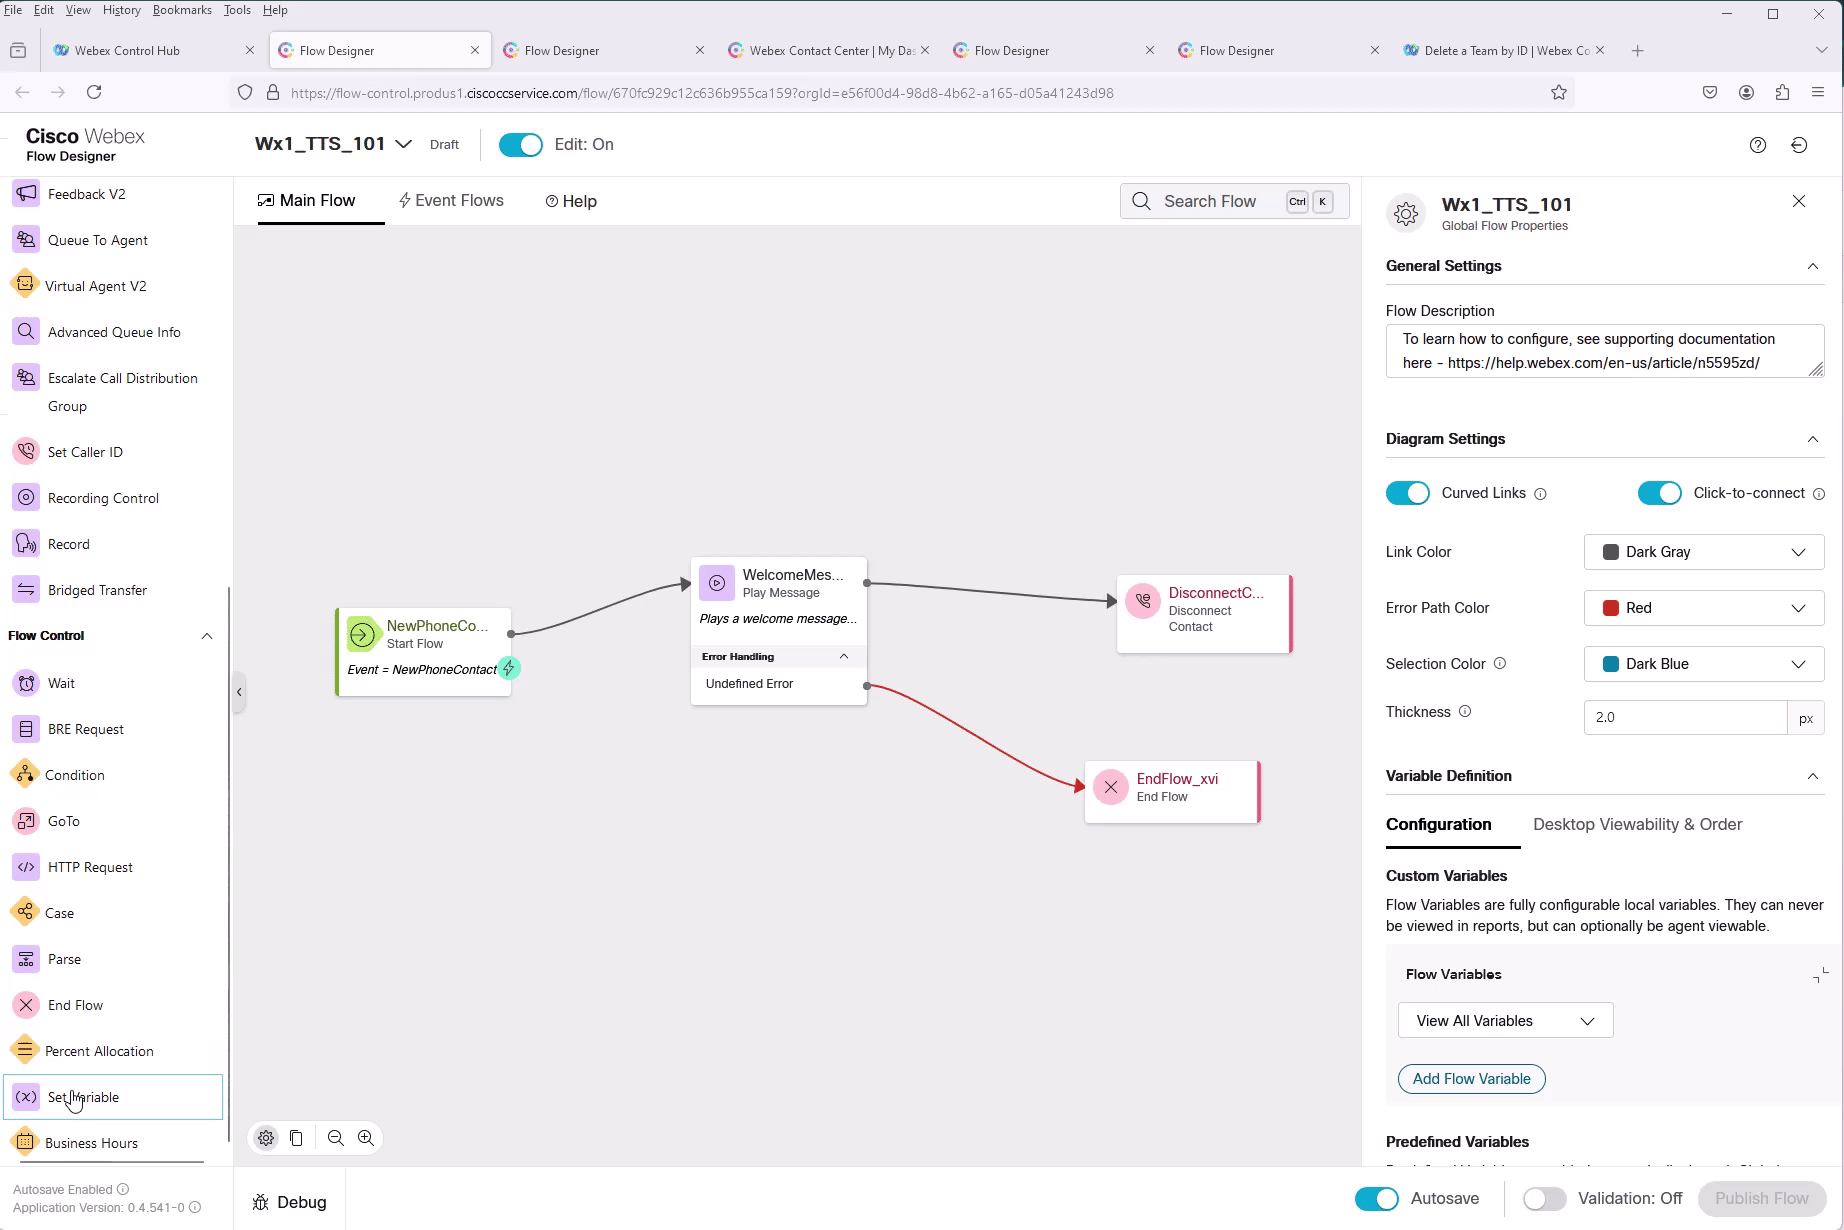The height and width of the screenshot is (1230, 1844).
Task: Click the Bridged Transfer activity icon
Action: 26,590
